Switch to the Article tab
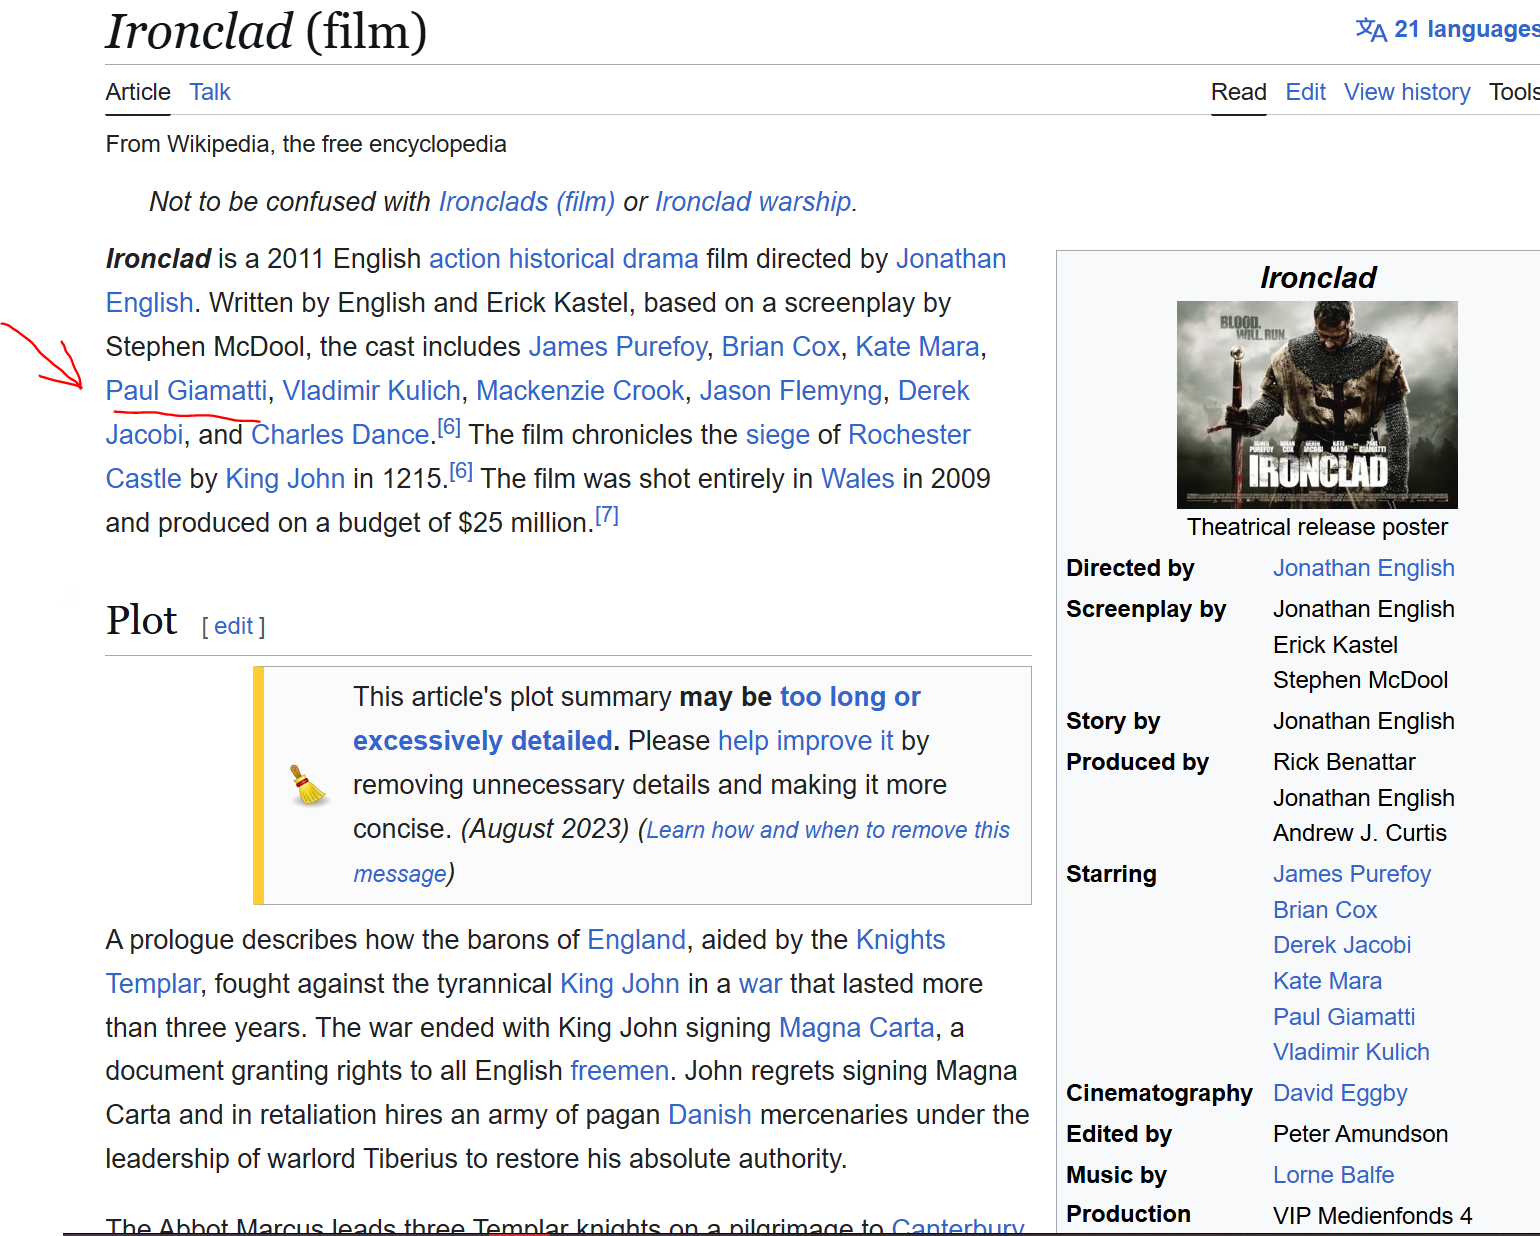1540x1236 pixels. pos(138,92)
